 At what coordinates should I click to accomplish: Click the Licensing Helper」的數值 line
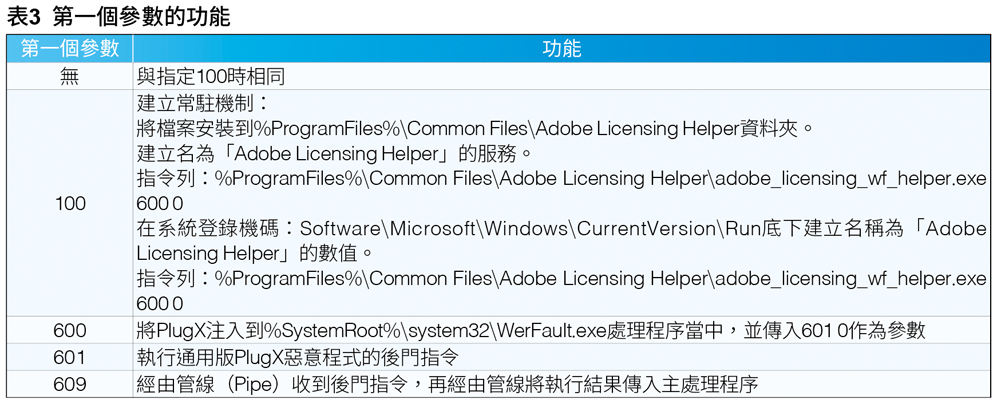(254, 253)
